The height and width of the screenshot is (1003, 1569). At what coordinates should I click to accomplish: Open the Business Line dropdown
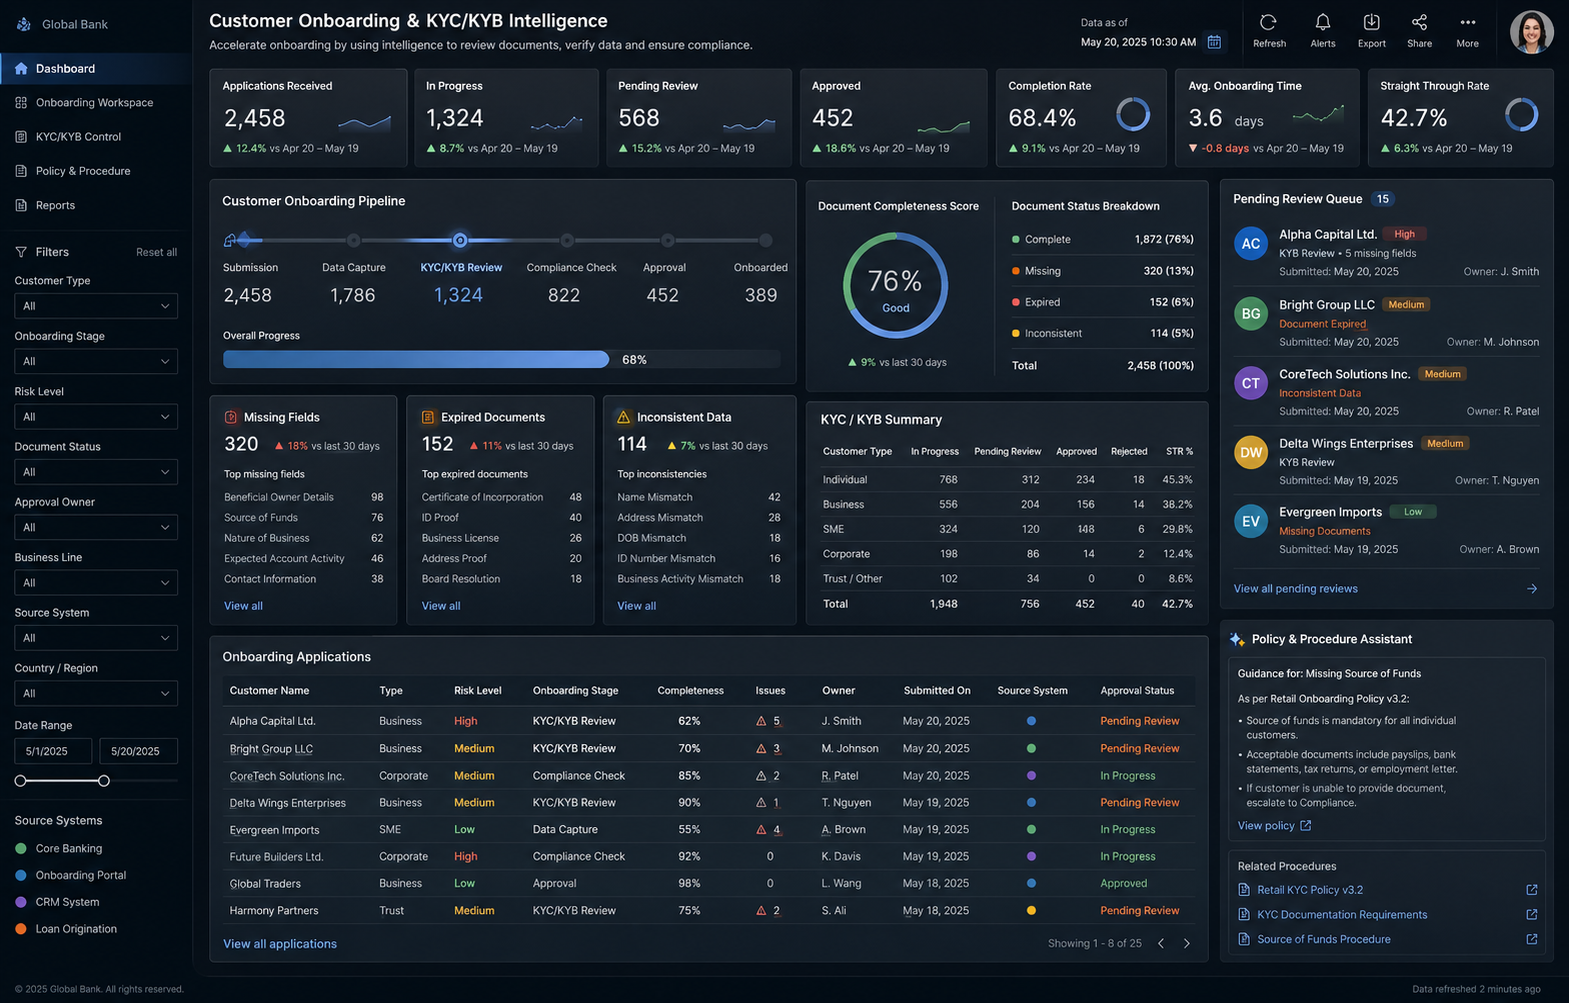(96, 583)
